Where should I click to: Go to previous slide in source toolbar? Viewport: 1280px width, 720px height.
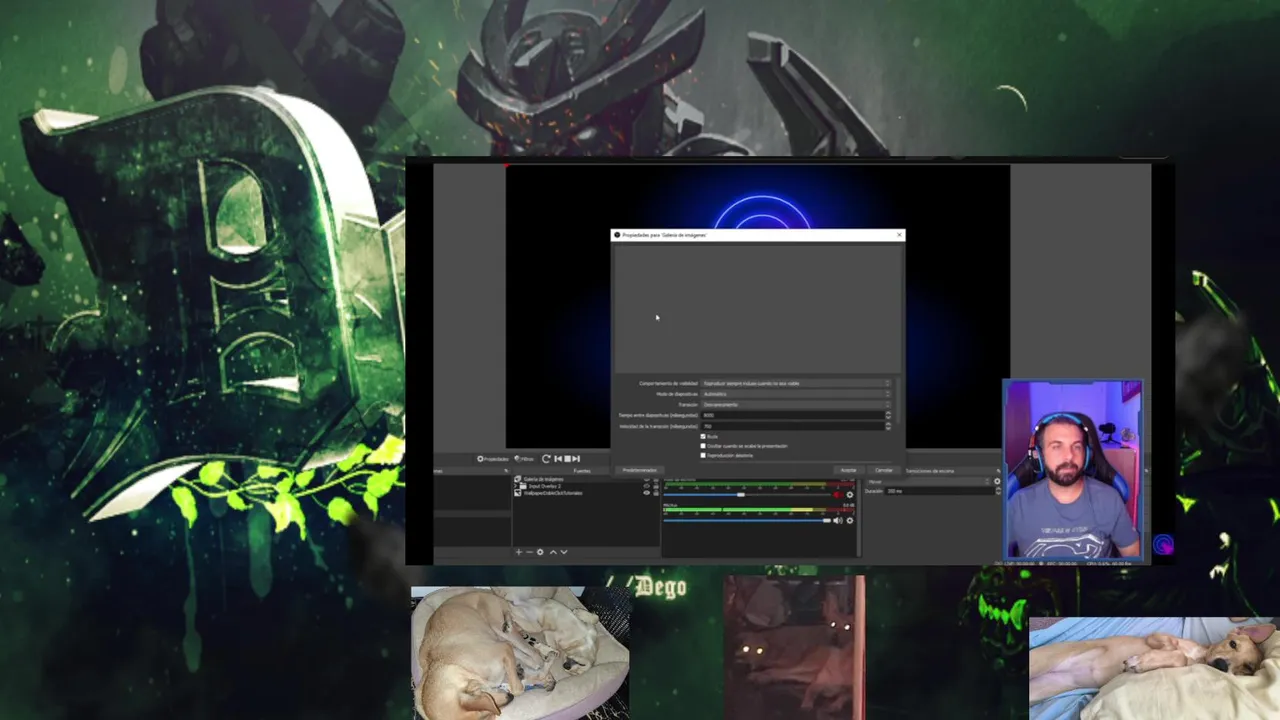coord(558,459)
